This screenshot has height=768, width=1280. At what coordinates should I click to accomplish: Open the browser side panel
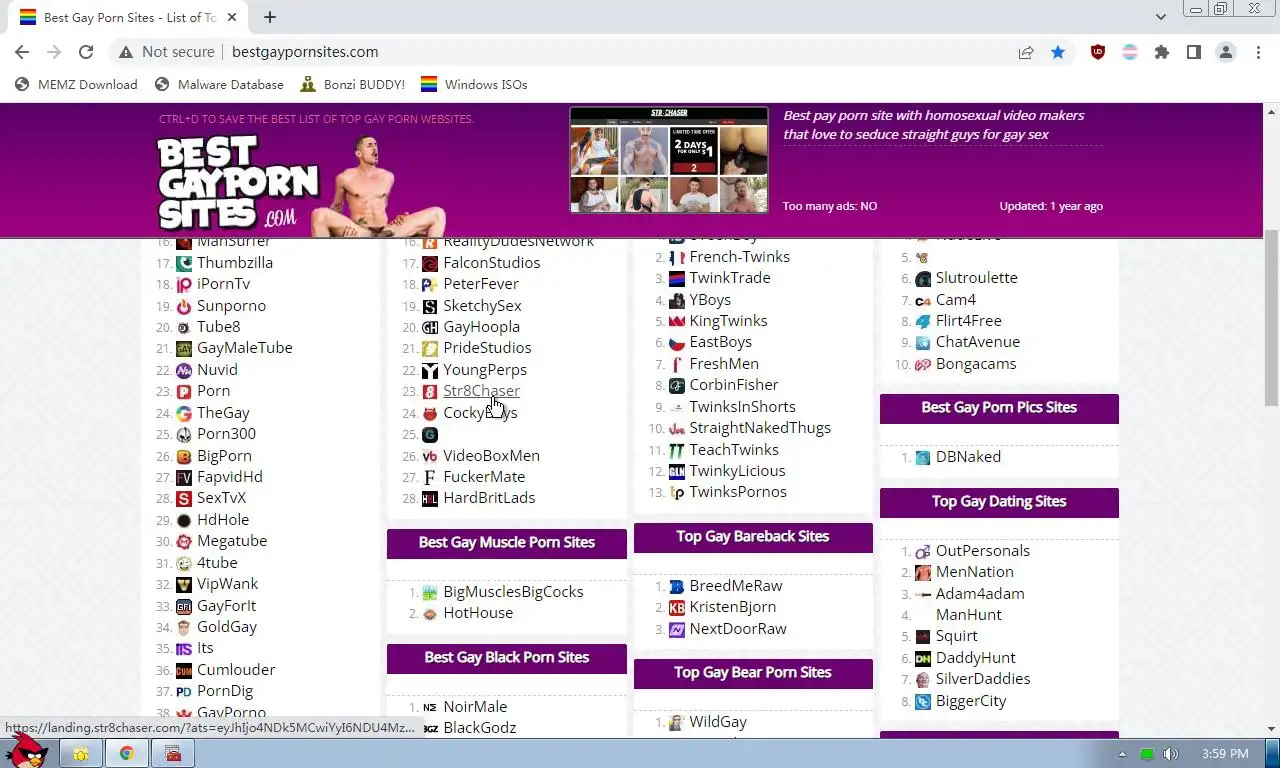[x=1194, y=52]
